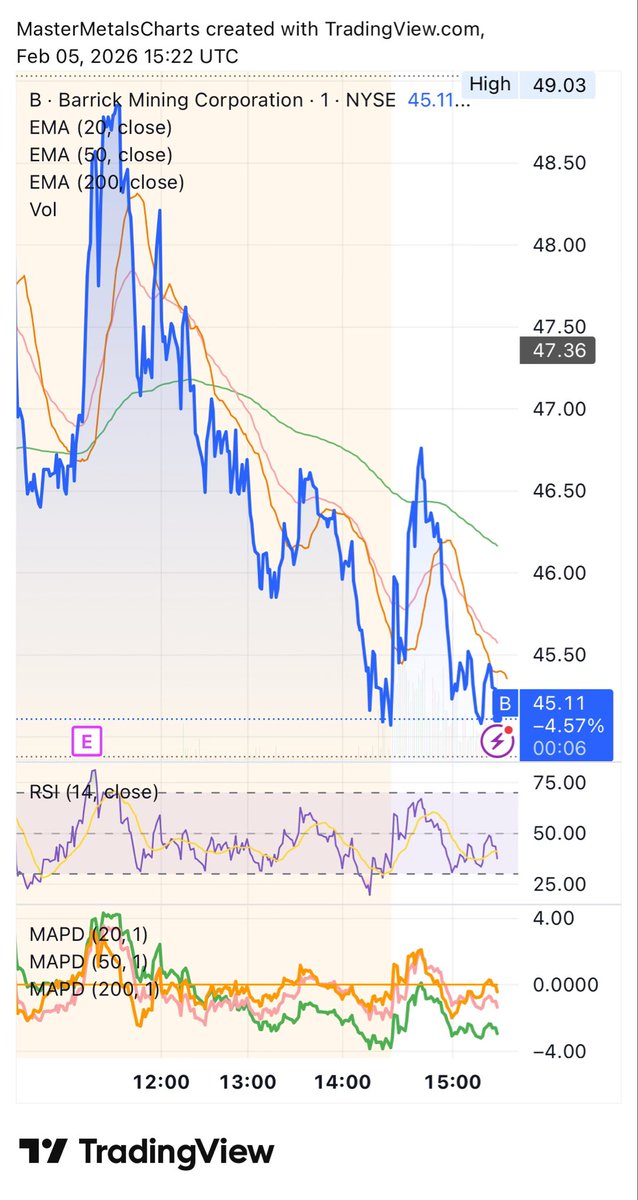The image size is (638, 1200).
Task: Click the 13:00 time axis label
Action: (x=247, y=1082)
